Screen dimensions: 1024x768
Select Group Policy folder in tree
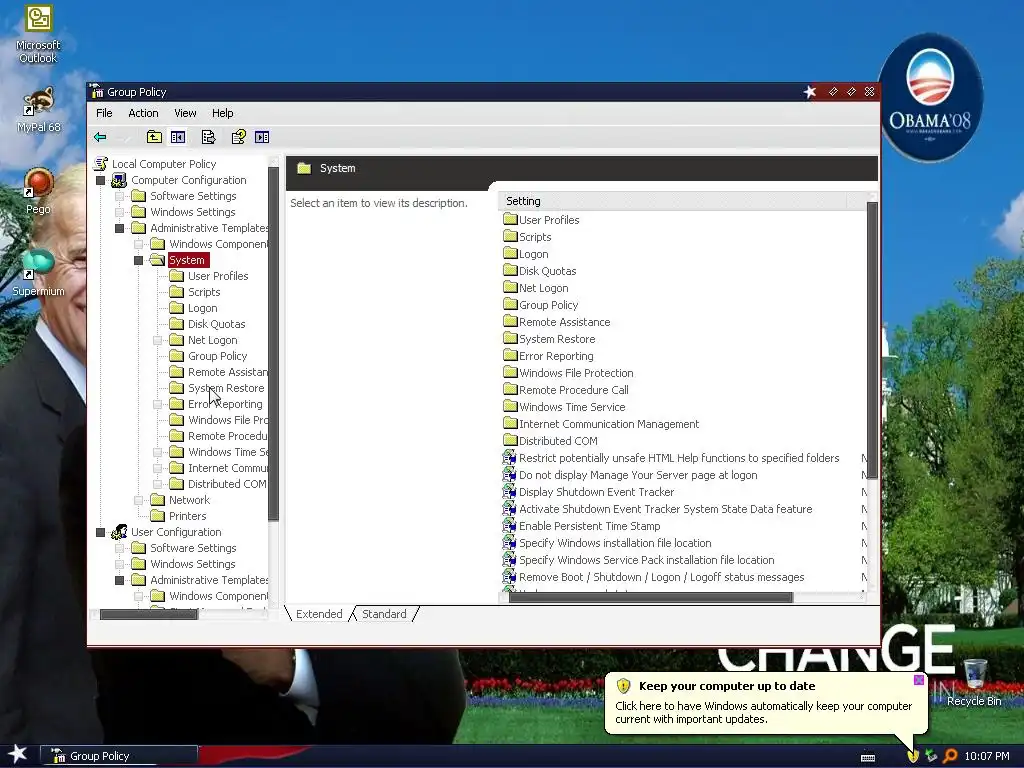point(217,356)
